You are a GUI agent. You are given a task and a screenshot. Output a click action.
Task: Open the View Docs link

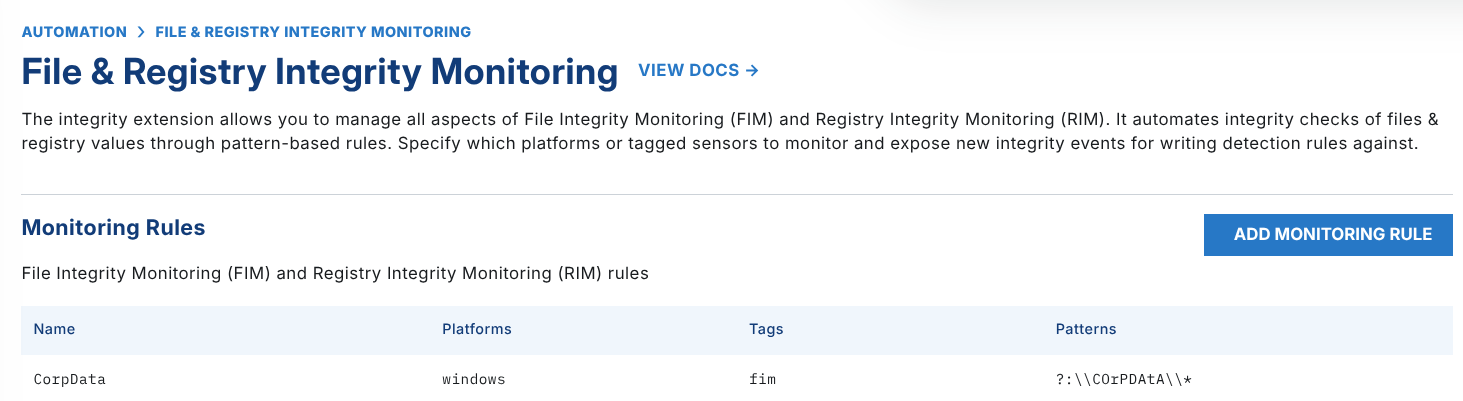coord(689,71)
